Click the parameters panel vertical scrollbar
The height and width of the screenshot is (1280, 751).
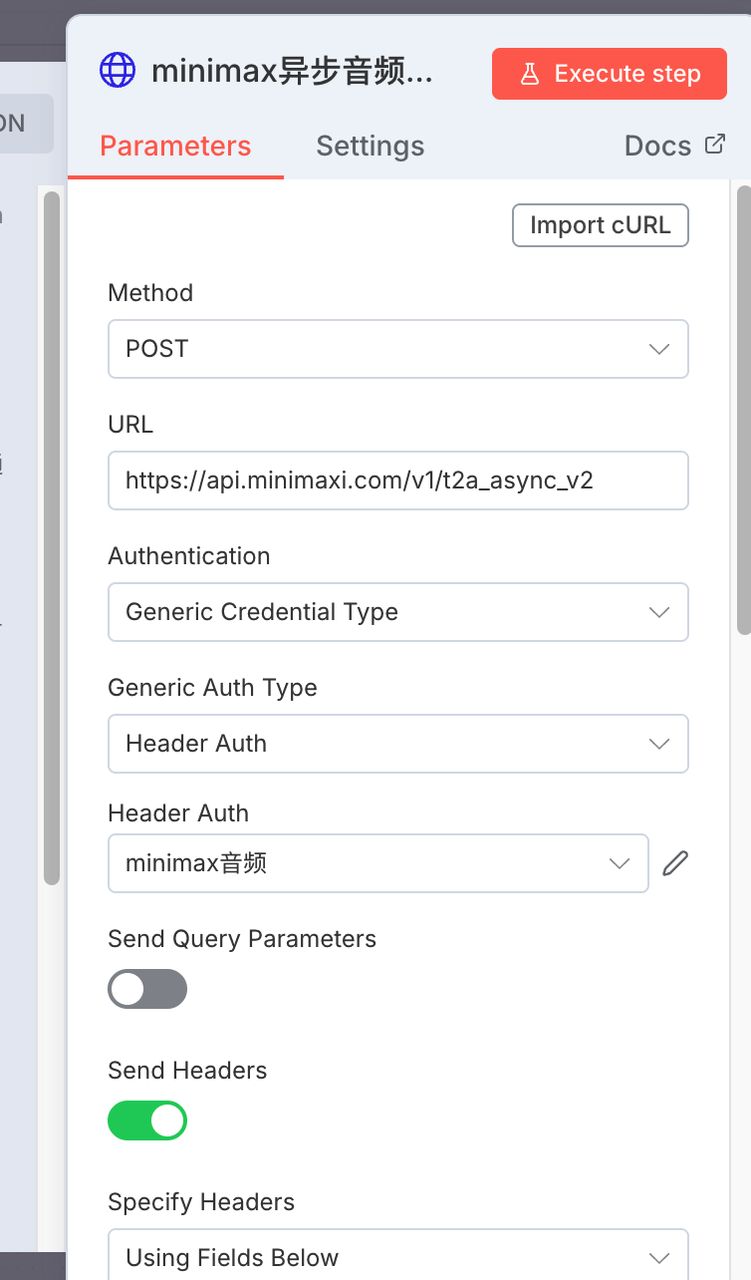743,410
